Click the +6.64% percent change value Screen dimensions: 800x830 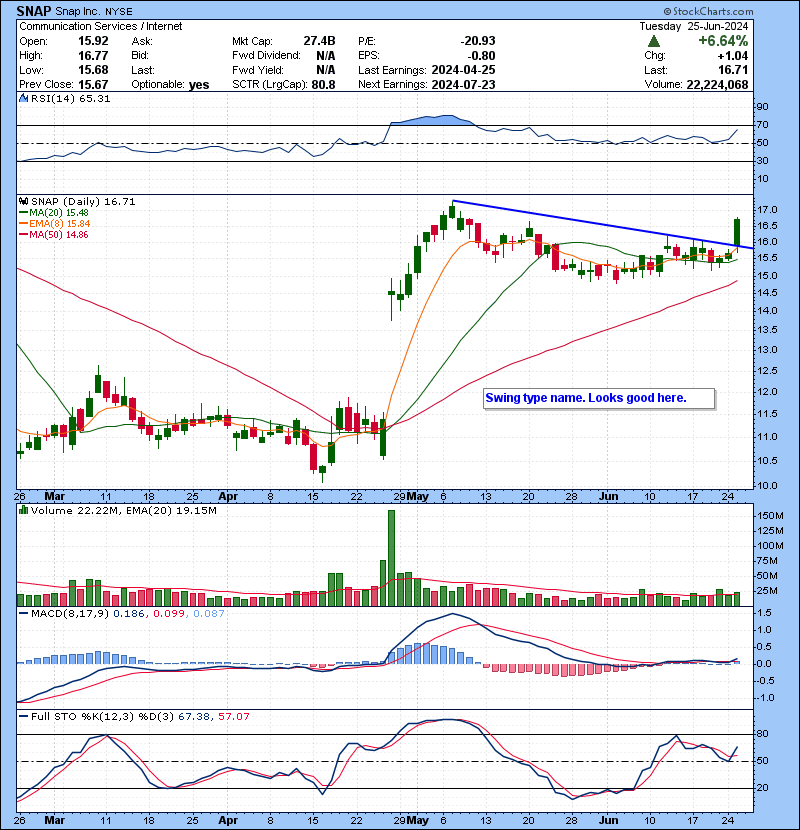[723, 41]
